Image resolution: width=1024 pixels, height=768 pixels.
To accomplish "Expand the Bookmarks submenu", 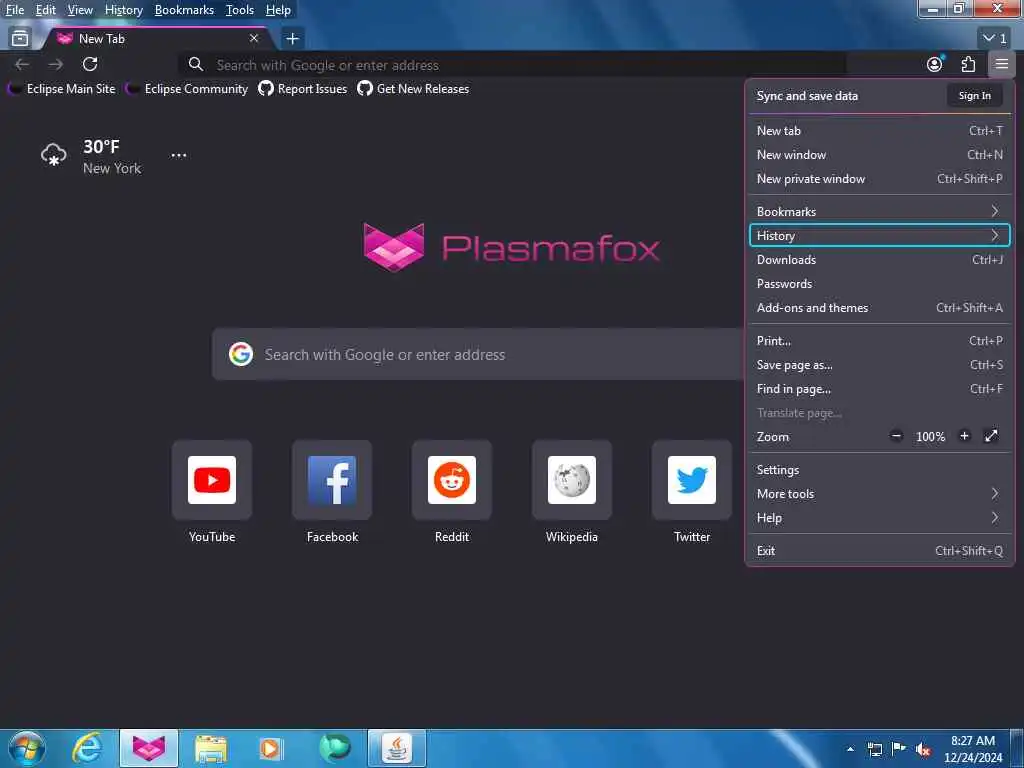I will 880,212.
